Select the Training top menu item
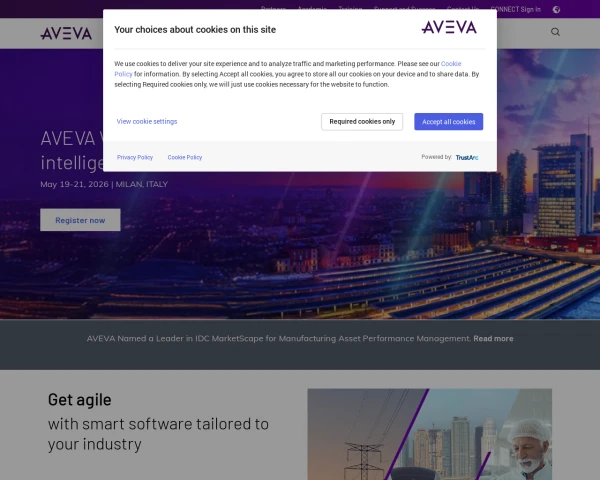This screenshot has width=600, height=480. (351, 8)
